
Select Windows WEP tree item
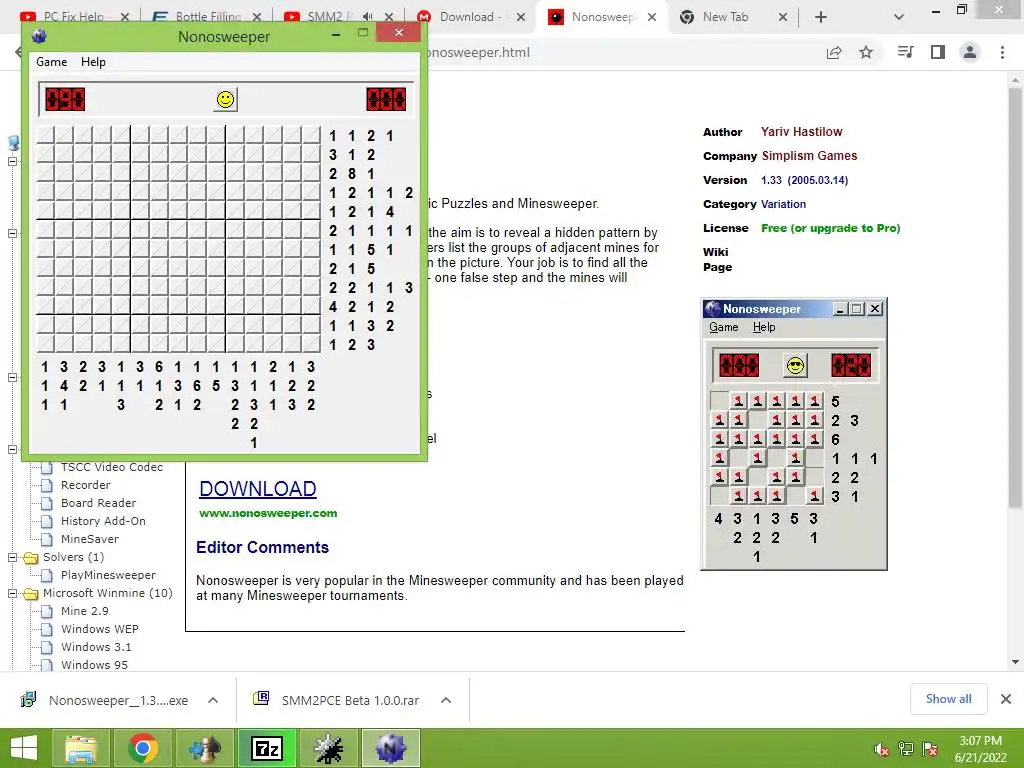[99, 629]
